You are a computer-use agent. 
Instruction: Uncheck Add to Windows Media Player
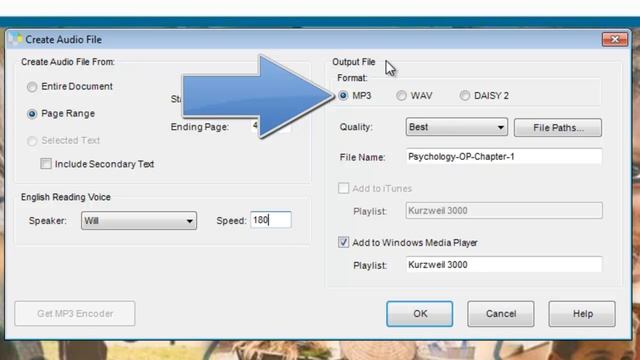coord(343,242)
